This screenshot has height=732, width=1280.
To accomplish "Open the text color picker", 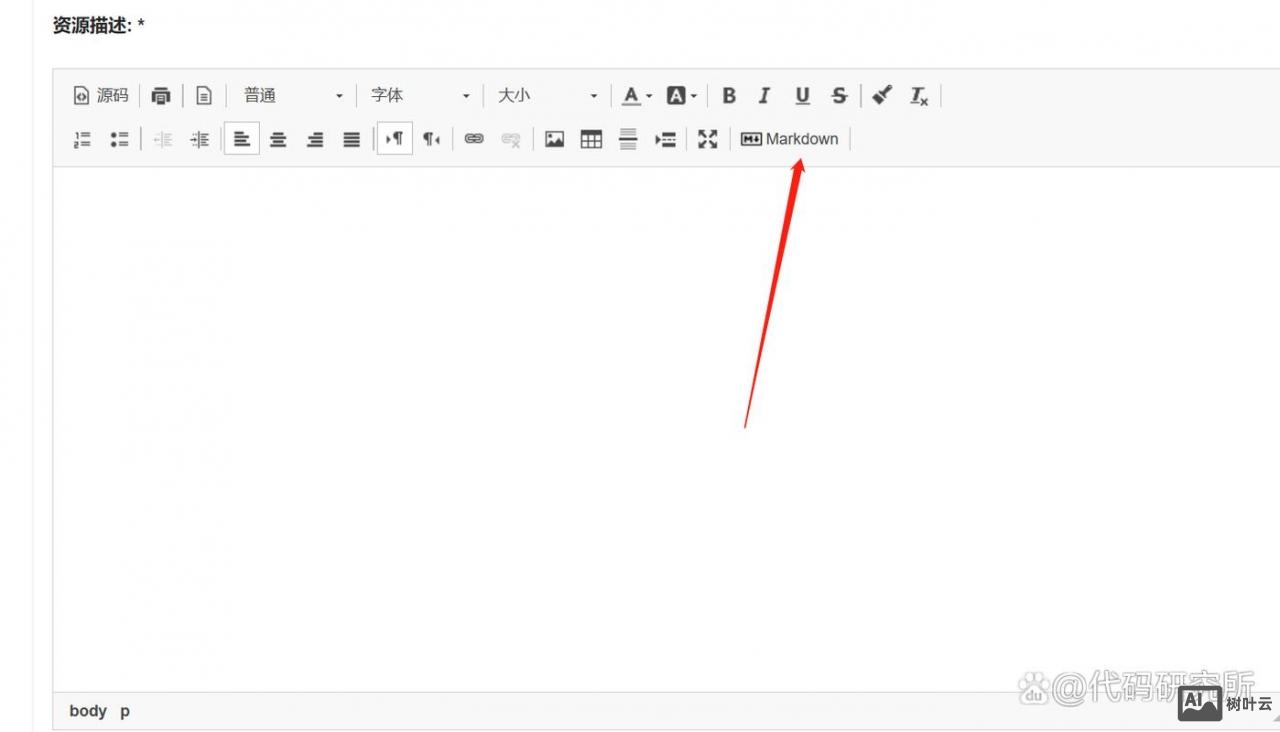I will coord(636,96).
